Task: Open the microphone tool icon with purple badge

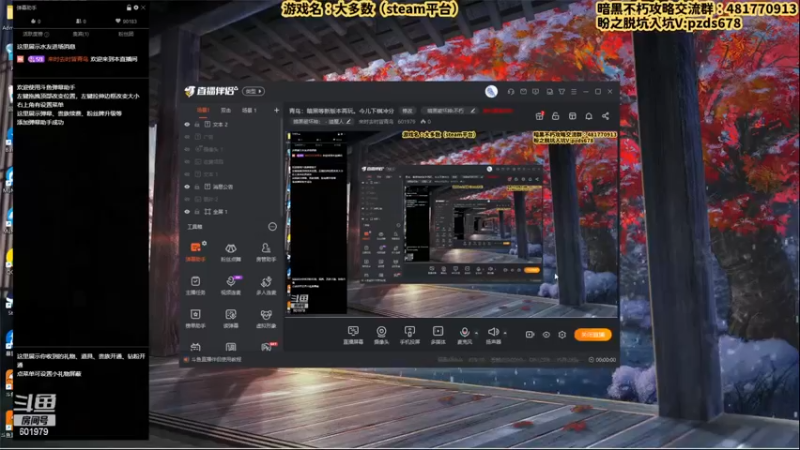Action: click(231, 285)
